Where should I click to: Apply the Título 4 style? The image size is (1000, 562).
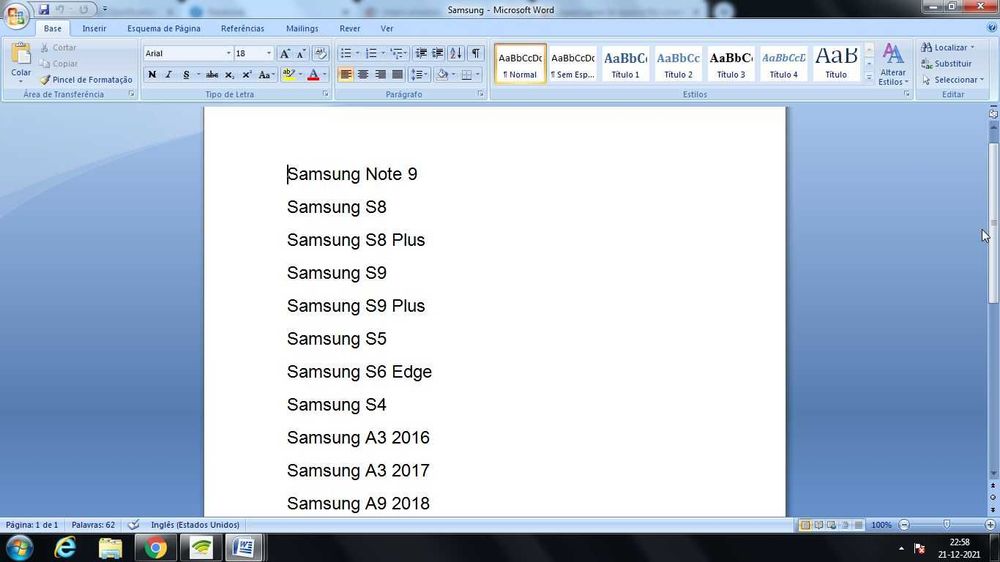click(x=783, y=64)
